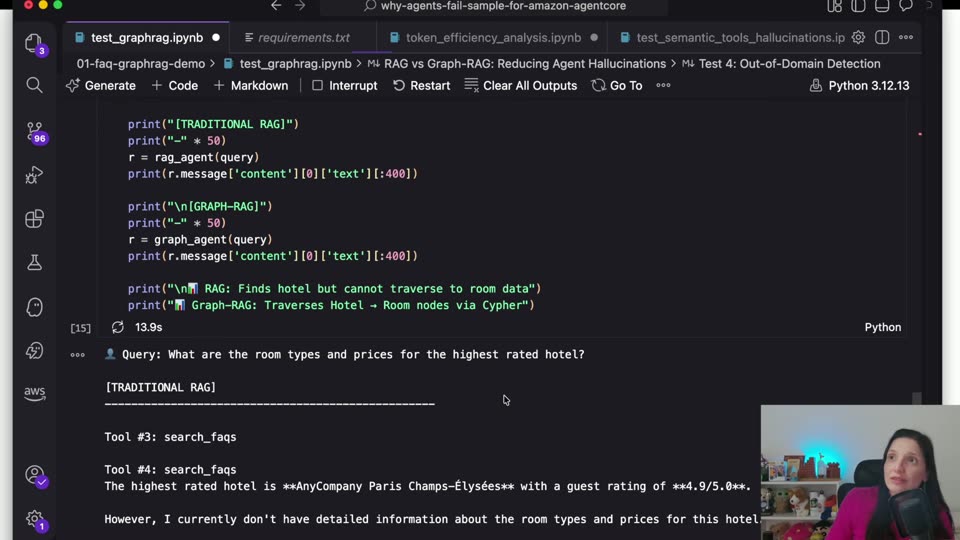Open the Testing beaker view

coord(34,263)
